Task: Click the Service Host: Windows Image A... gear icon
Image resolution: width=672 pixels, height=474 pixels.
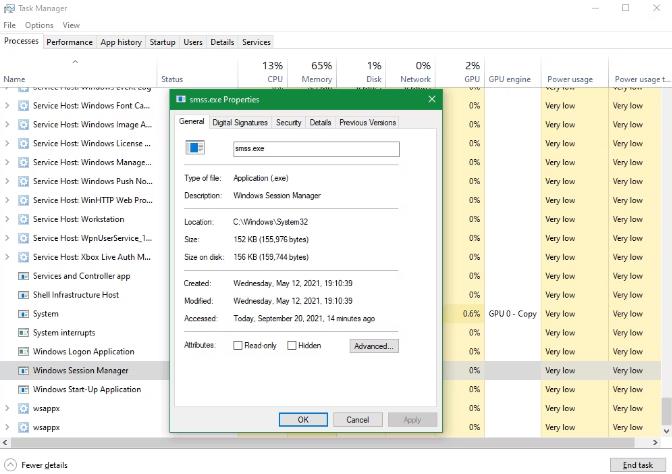Action: pyautogui.click(x=23, y=124)
